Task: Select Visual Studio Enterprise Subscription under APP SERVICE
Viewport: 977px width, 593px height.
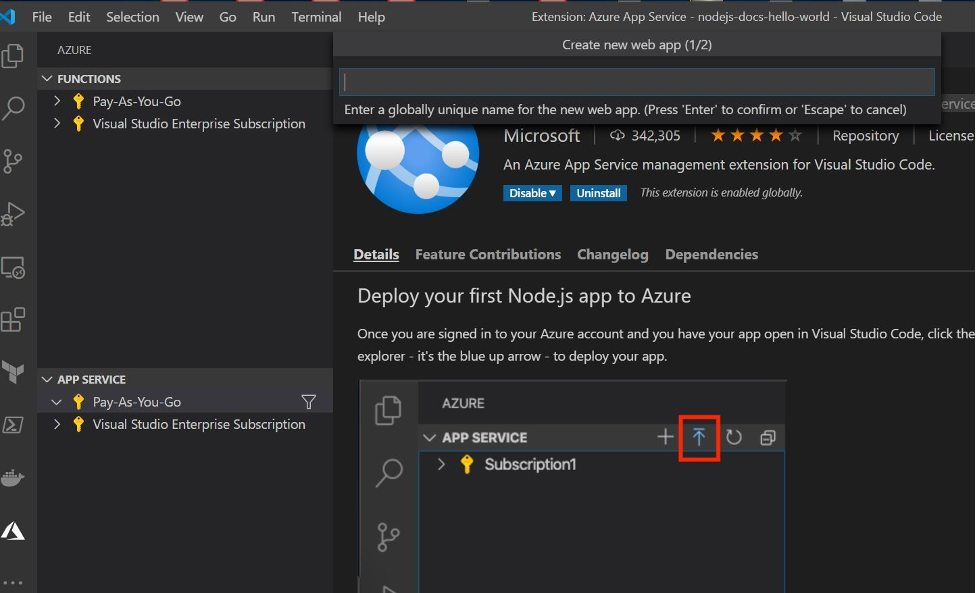Action: click(x=199, y=424)
